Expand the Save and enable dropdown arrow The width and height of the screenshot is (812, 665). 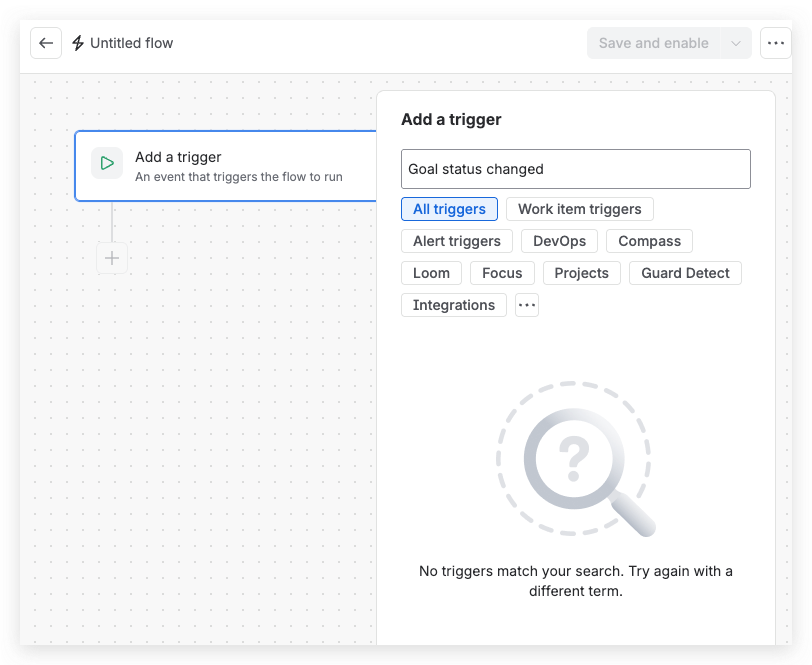click(x=735, y=43)
